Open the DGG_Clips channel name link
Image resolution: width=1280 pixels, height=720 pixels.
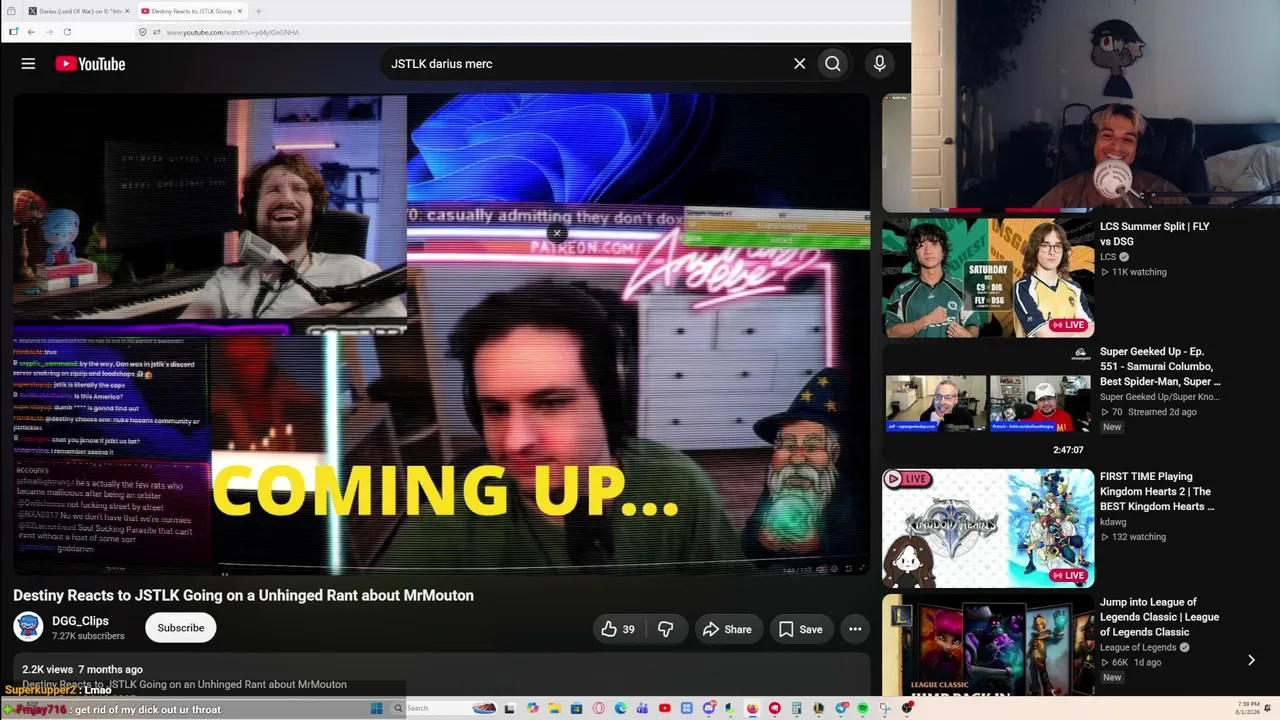tap(80, 621)
